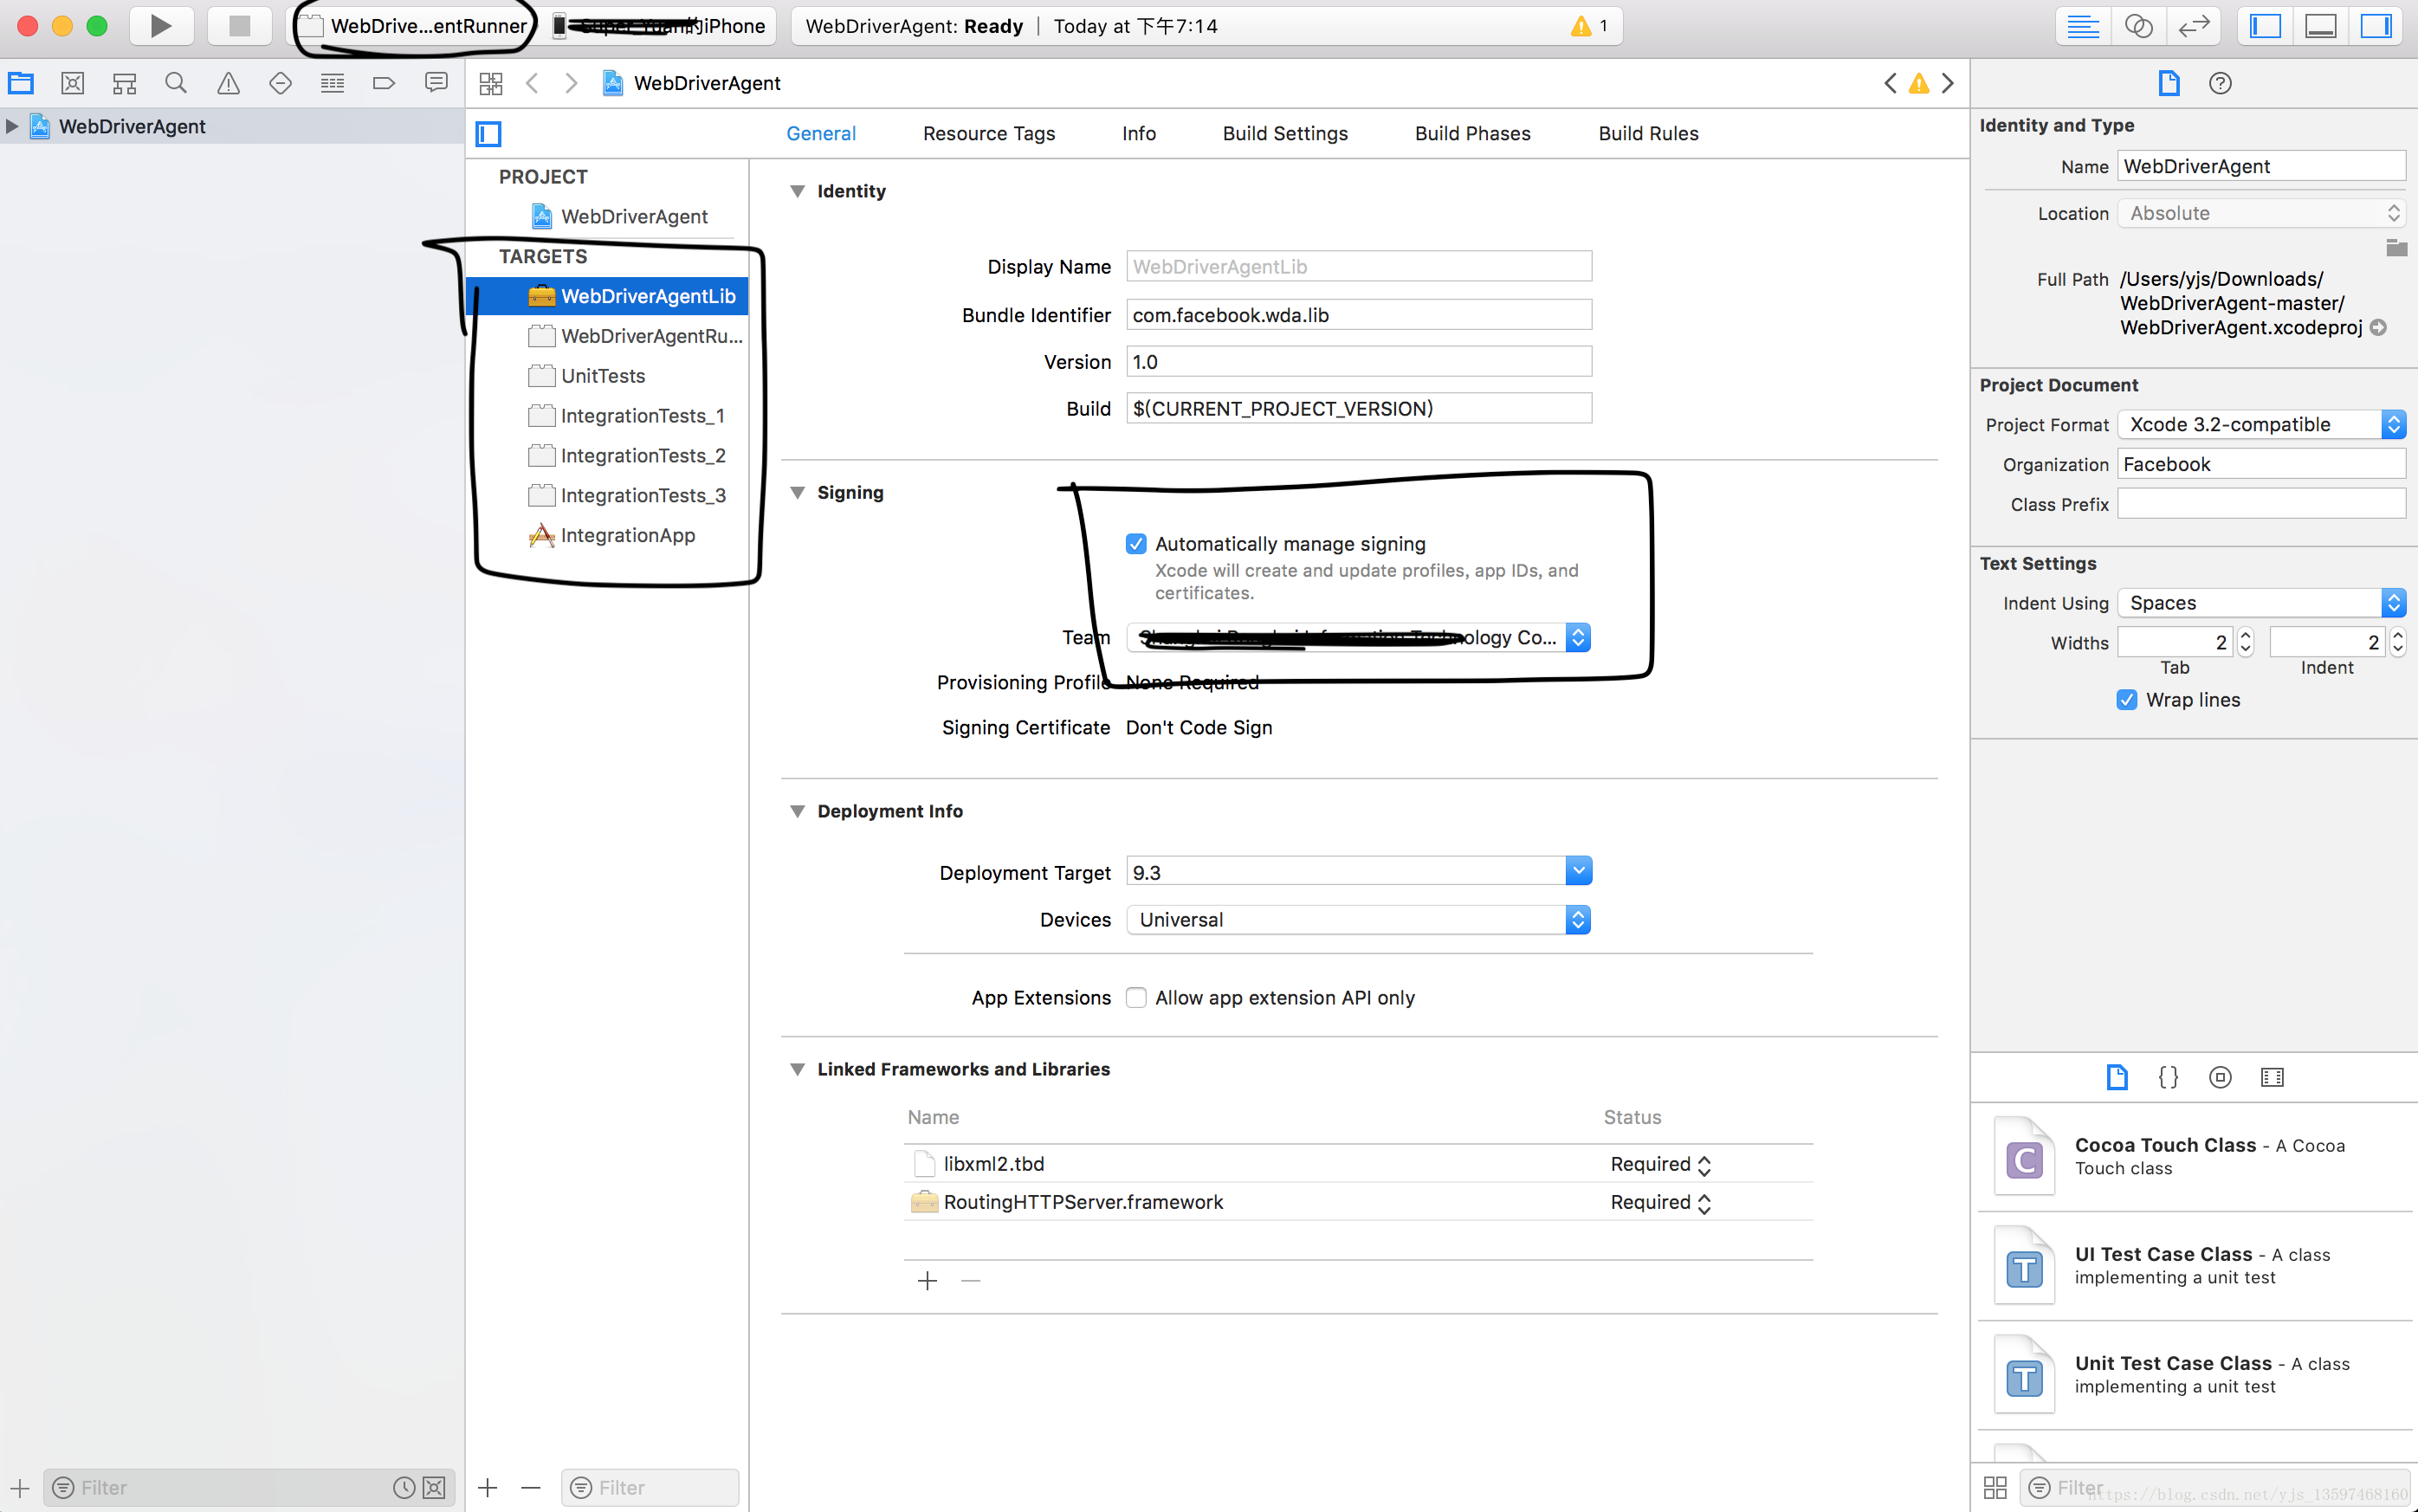
Task: Toggle Wrap lines checkbox
Action: (2127, 700)
